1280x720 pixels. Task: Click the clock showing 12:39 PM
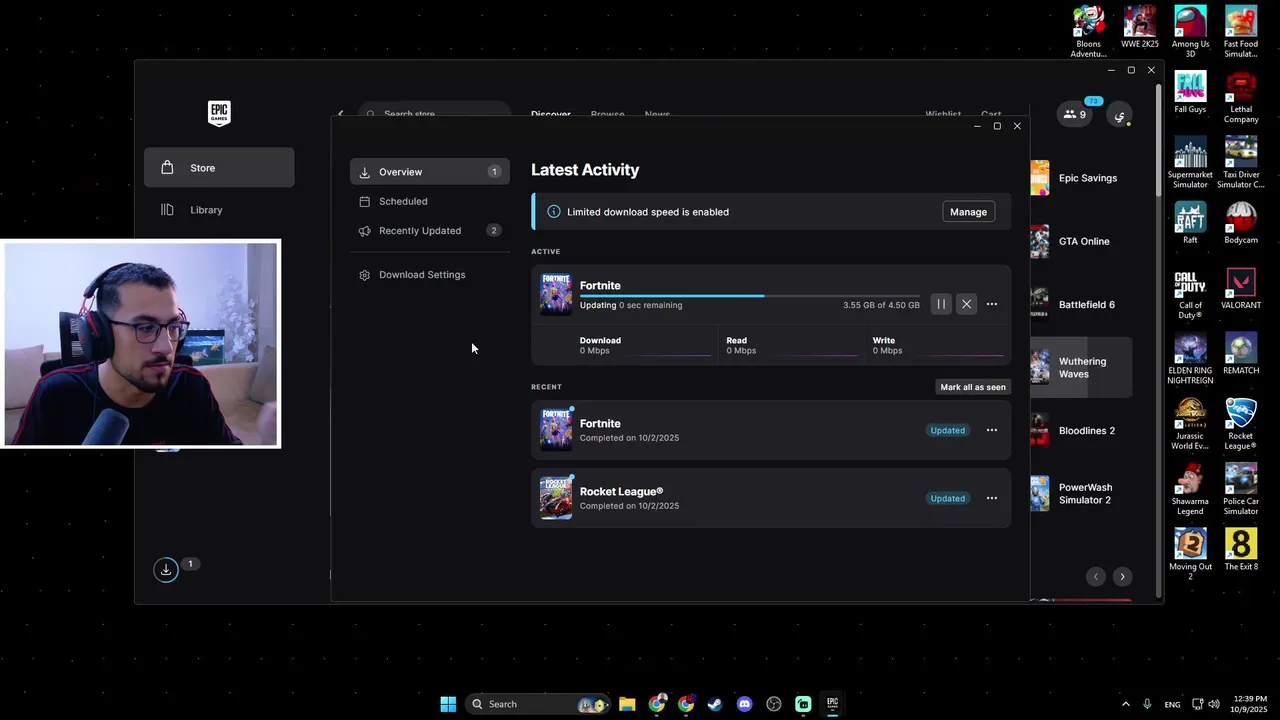pyautogui.click(x=1249, y=704)
